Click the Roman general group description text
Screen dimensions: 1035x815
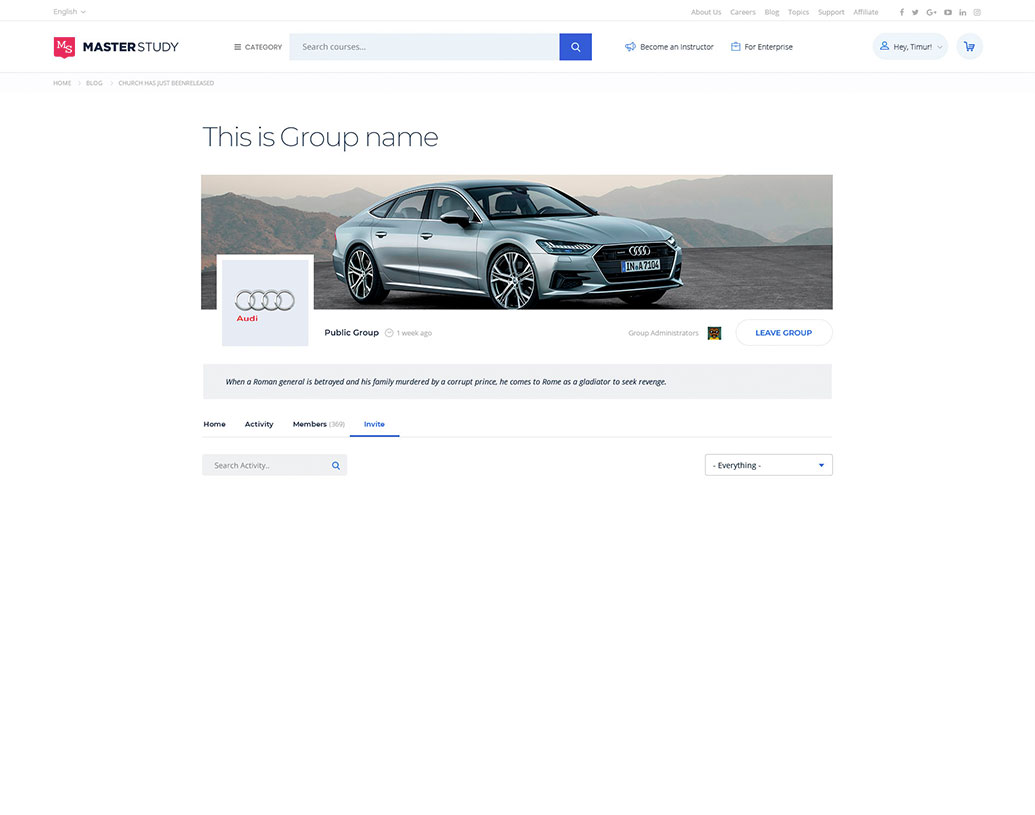click(x=446, y=381)
